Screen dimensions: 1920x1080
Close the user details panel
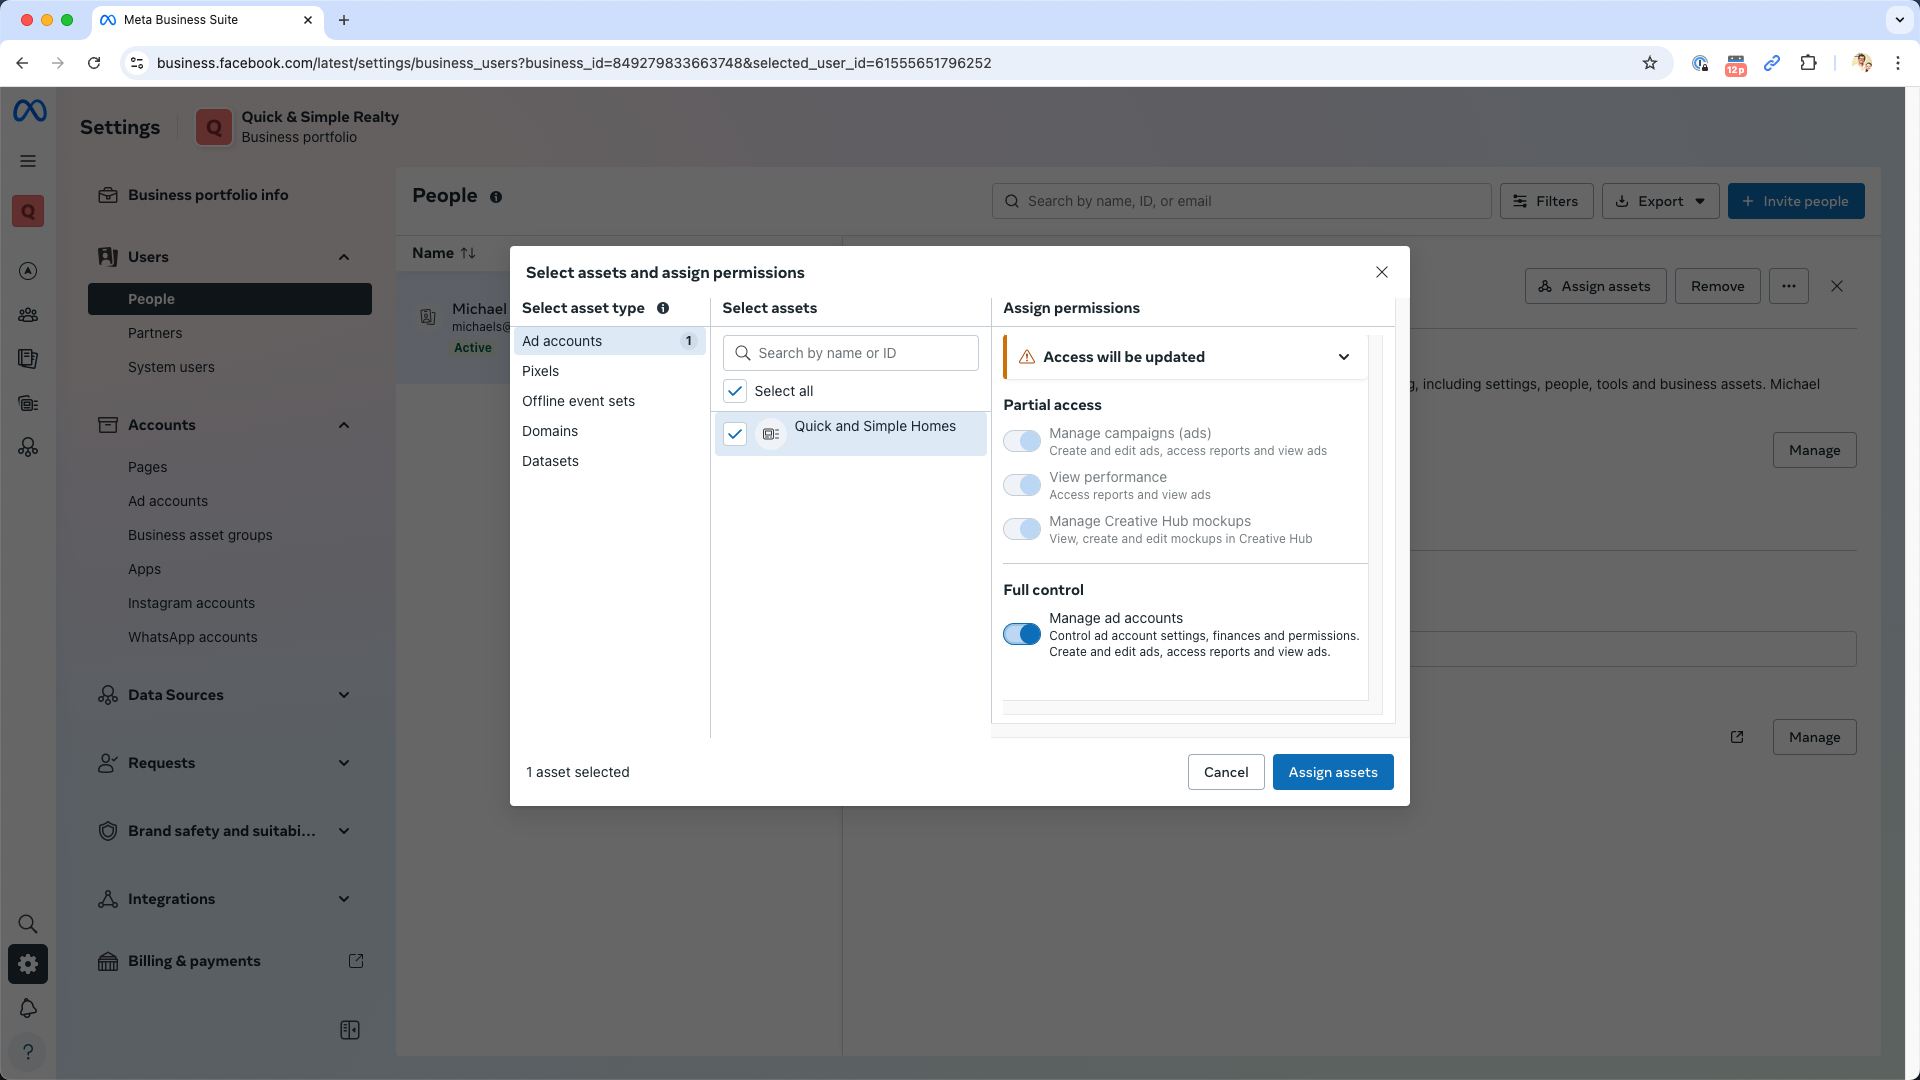[x=1837, y=286]
